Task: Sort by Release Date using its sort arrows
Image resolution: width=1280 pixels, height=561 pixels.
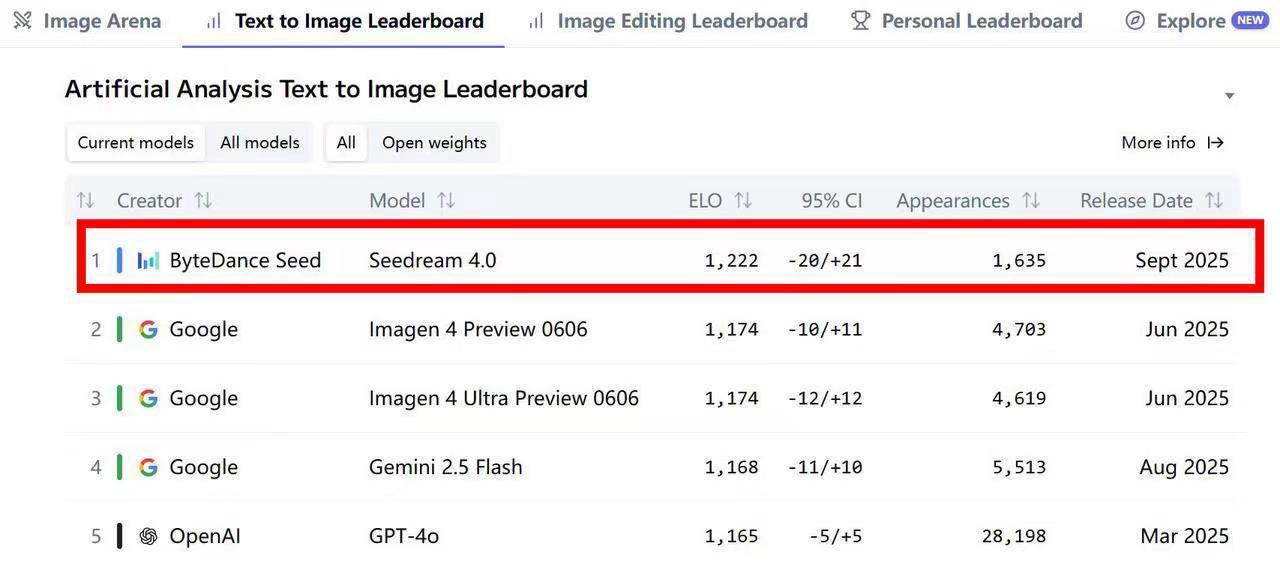Action: click(x=1214, y=200)
